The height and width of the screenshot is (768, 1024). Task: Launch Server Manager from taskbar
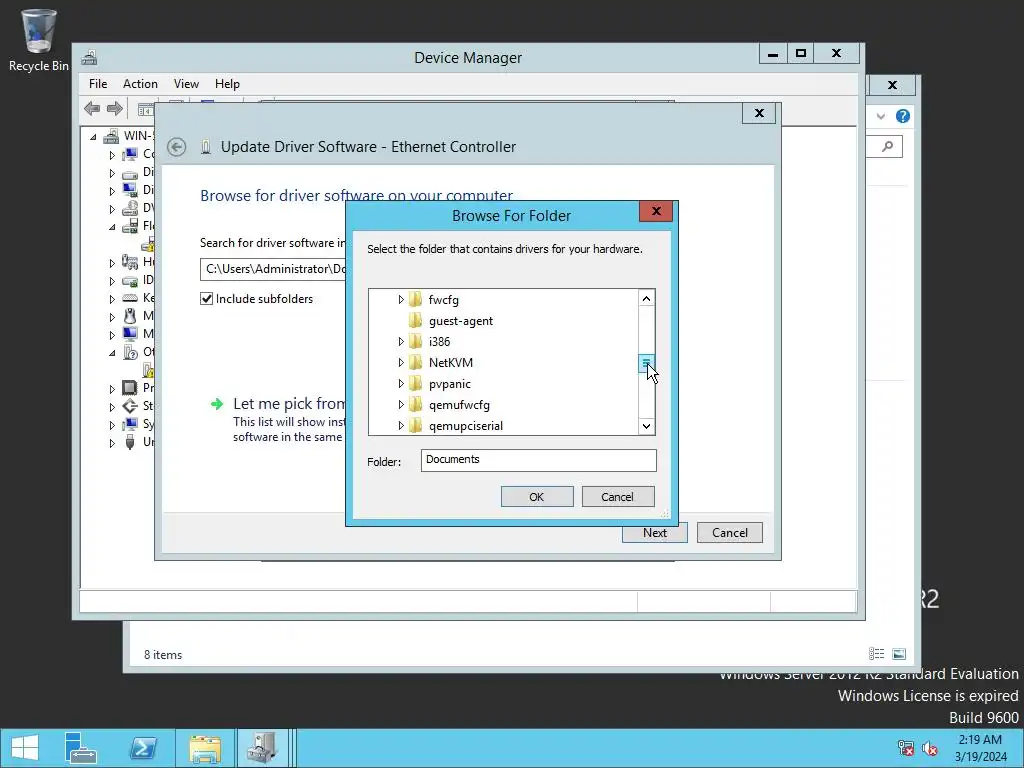pos(80,748)
